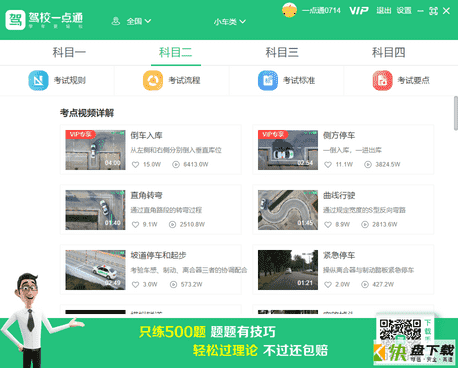The width and height of the screenshot is (458, 368).
Task: Click the 紧急停车 description 操纵离合器与制动踏板紧急停车
Action: click(368, 270)
